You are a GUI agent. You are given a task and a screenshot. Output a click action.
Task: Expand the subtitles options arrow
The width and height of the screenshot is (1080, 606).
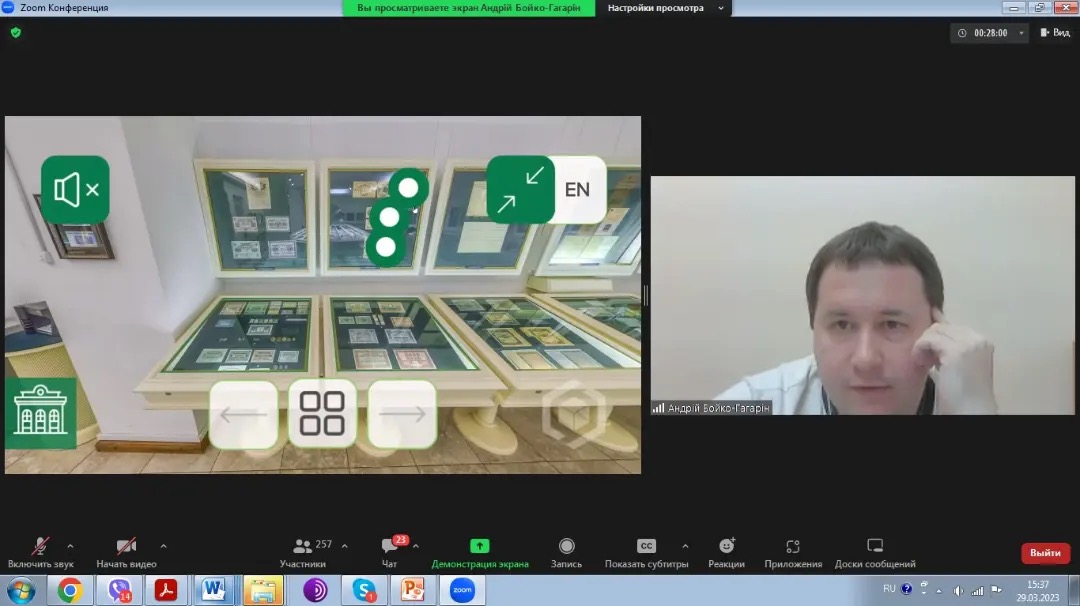[685, 546]
